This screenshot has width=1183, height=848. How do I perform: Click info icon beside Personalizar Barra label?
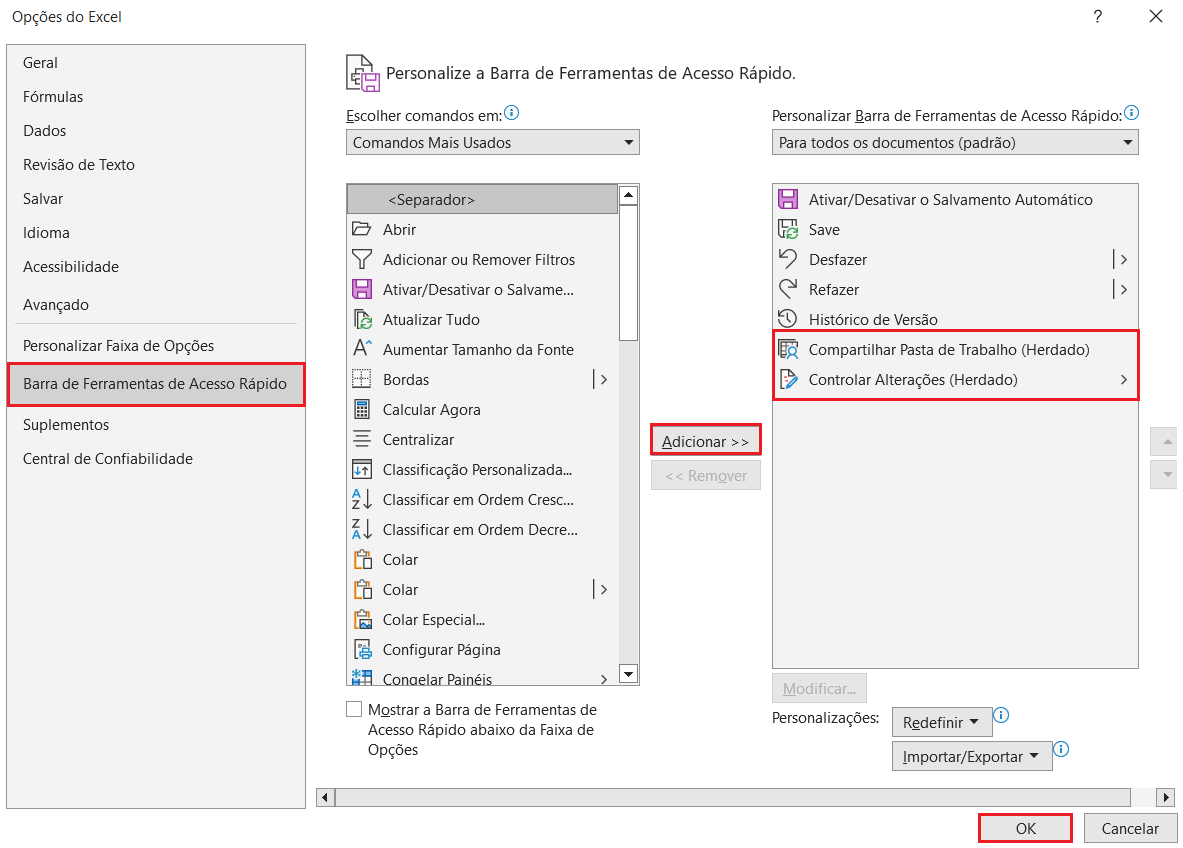coord(1131,113)
